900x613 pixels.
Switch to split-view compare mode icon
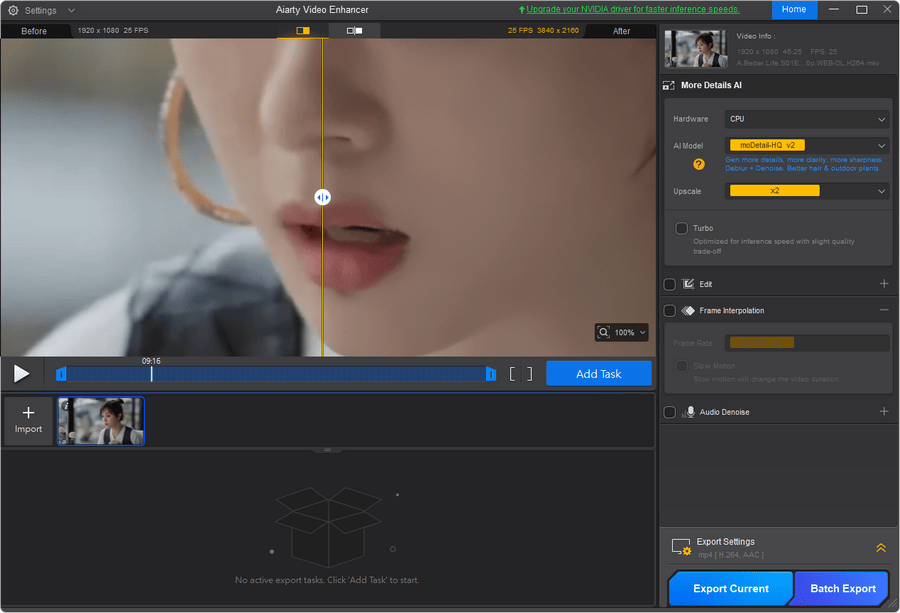point(302,30)
